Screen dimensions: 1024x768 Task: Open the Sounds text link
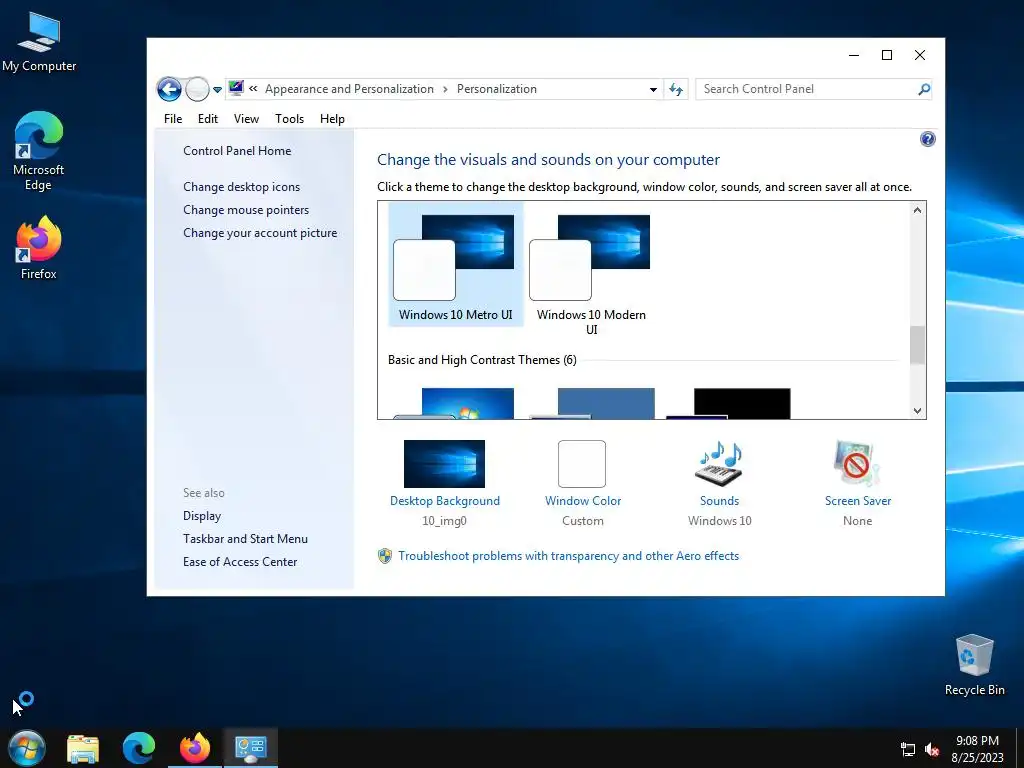coord(720,501)
